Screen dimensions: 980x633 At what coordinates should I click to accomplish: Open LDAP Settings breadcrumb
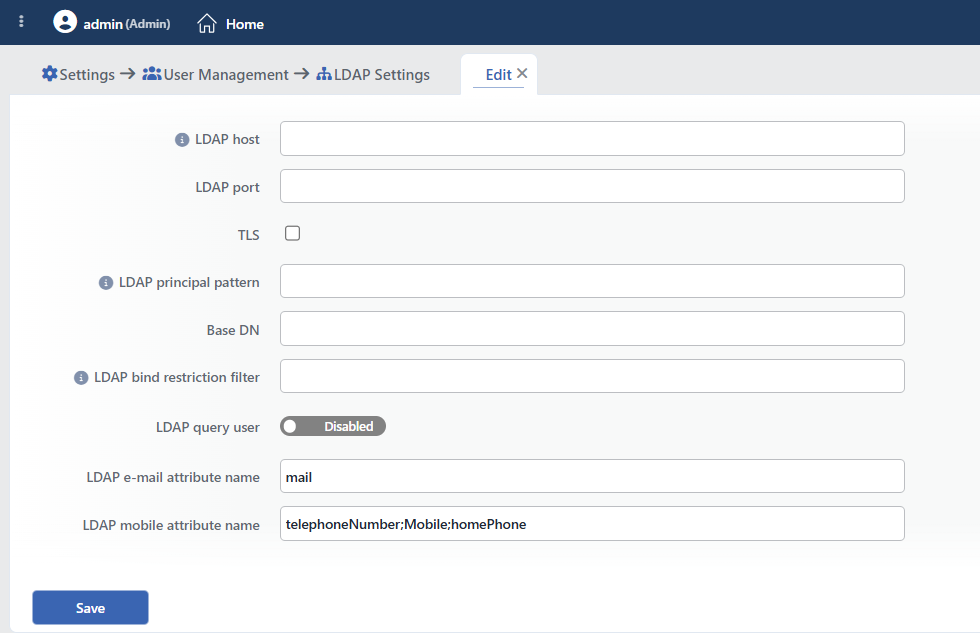coord(382,74)
